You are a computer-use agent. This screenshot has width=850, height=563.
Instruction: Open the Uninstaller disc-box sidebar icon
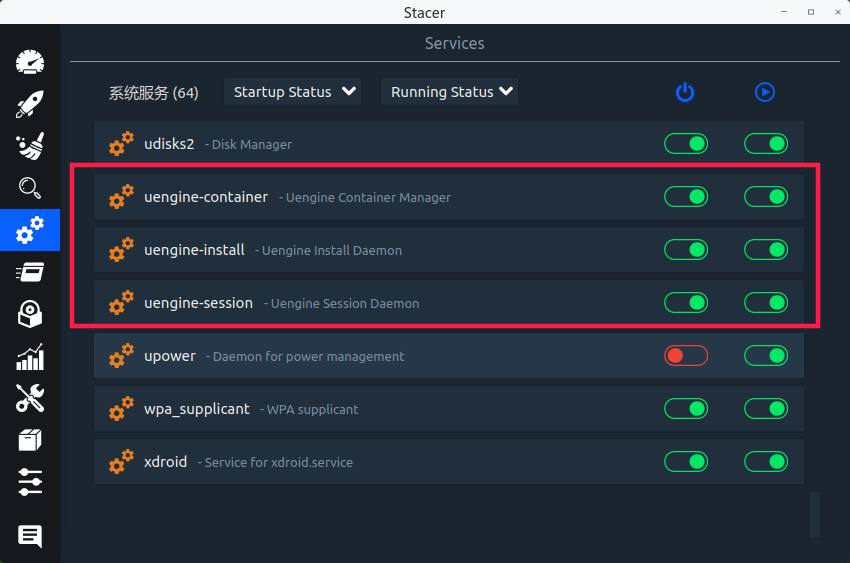30,314
